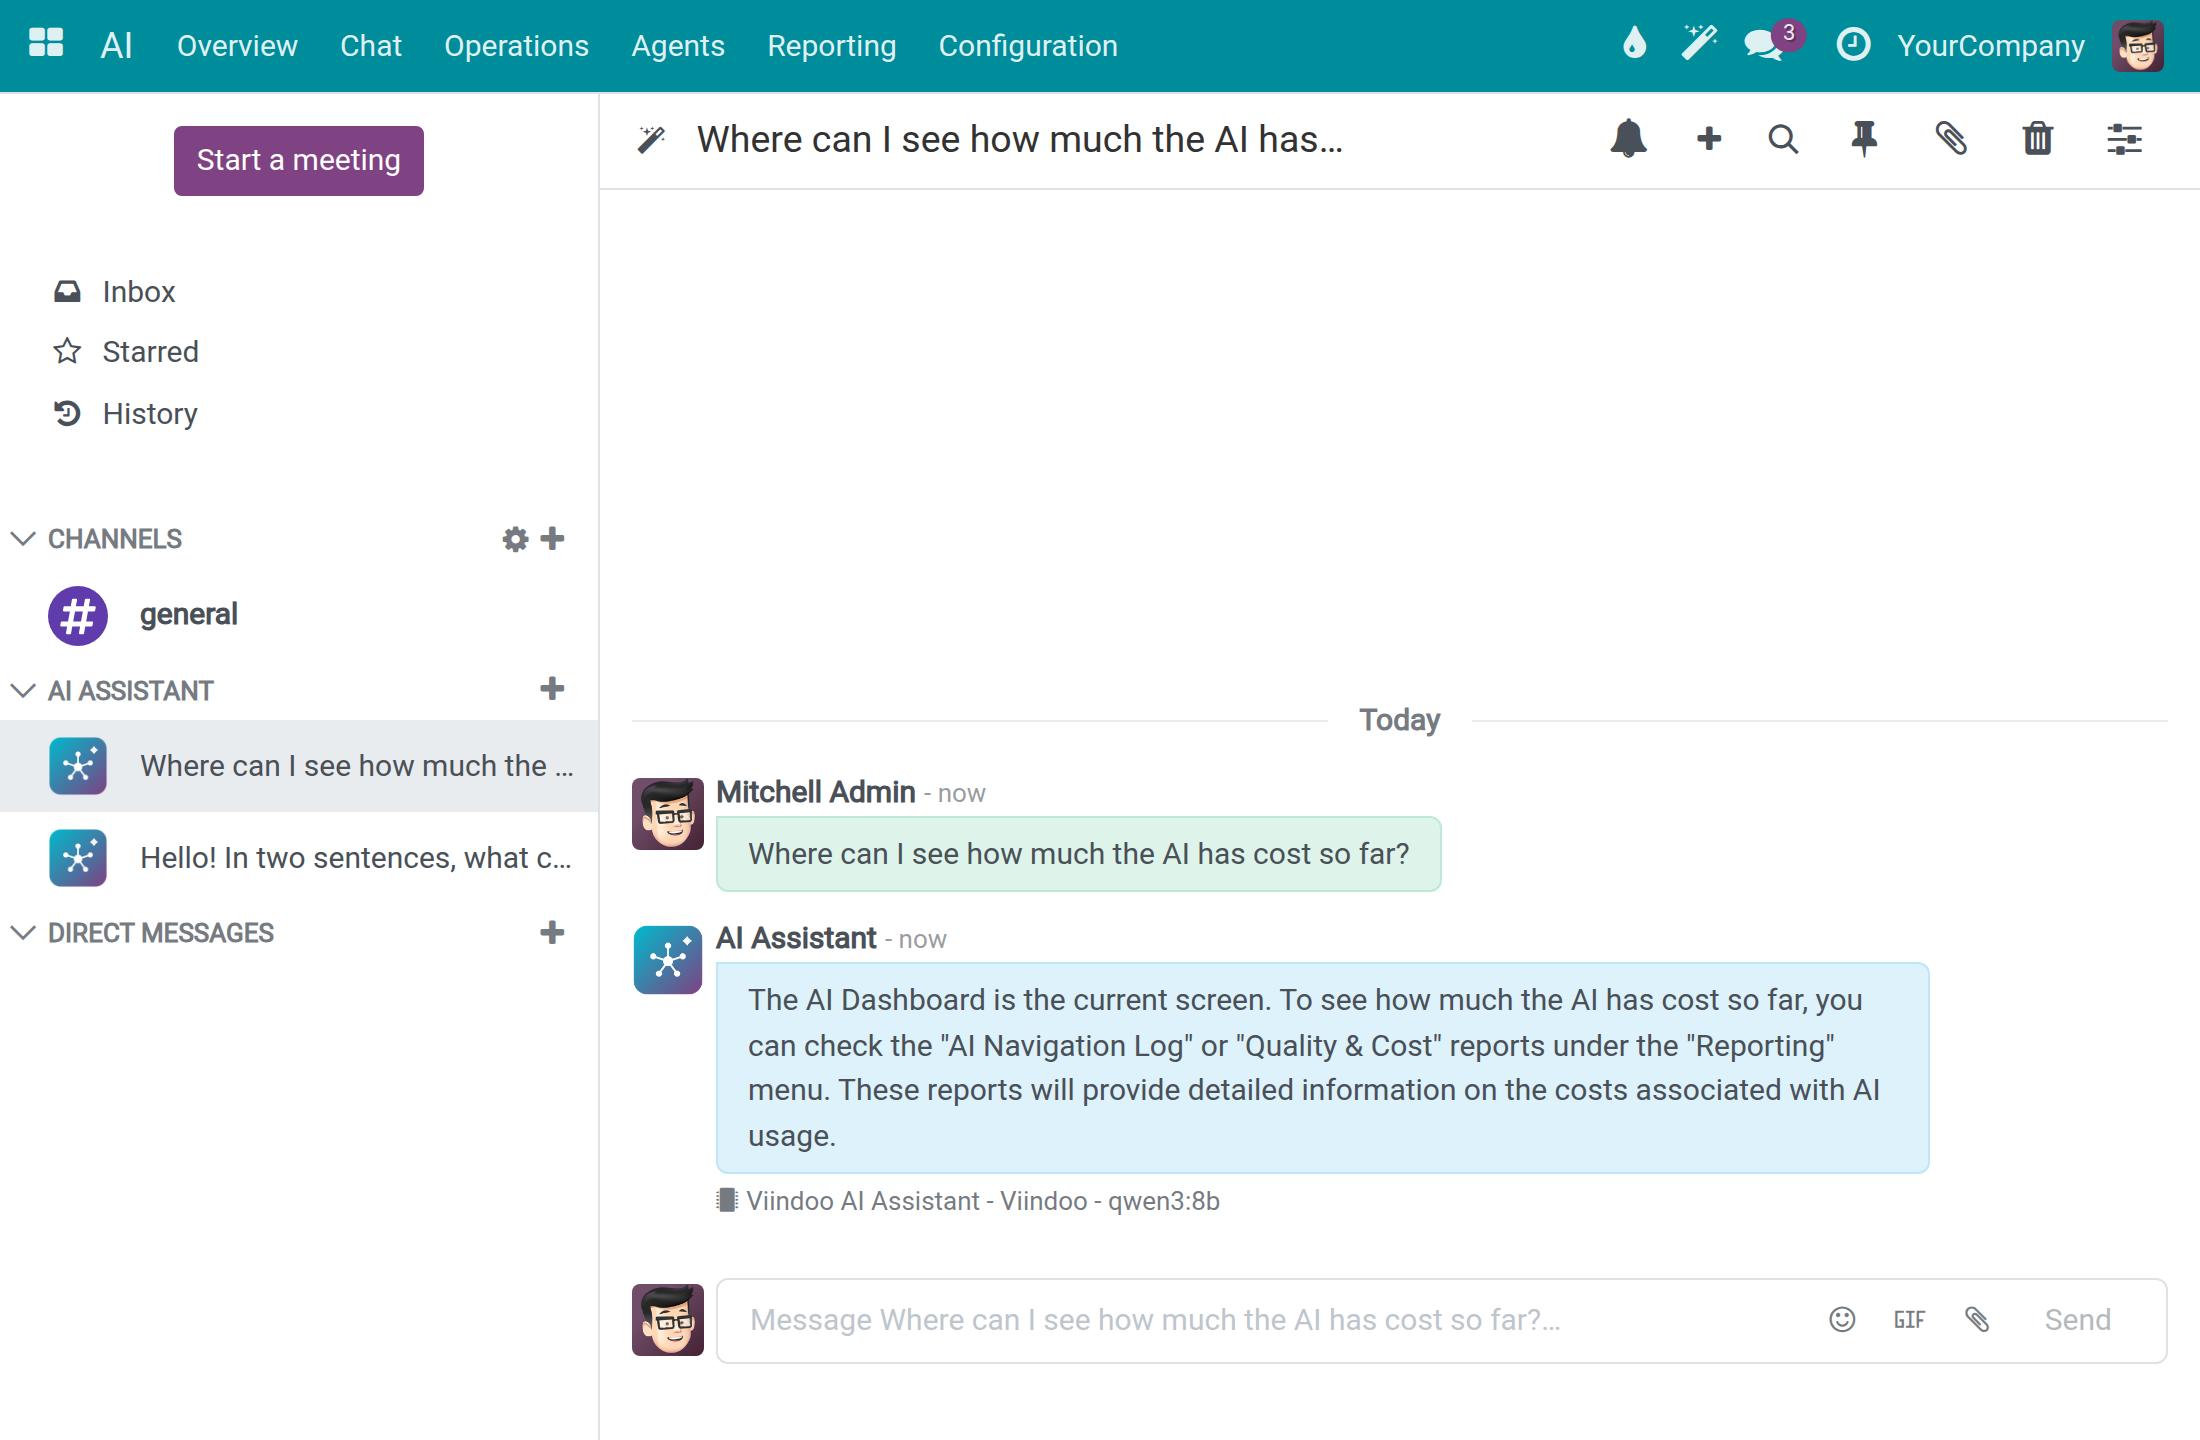
Task: Click Send in the message composer
Action: [2077, 1320]
